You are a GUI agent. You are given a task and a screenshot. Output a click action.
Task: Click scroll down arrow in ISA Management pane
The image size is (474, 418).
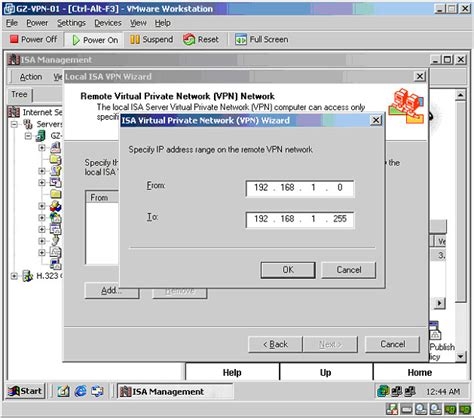(460, 356)
